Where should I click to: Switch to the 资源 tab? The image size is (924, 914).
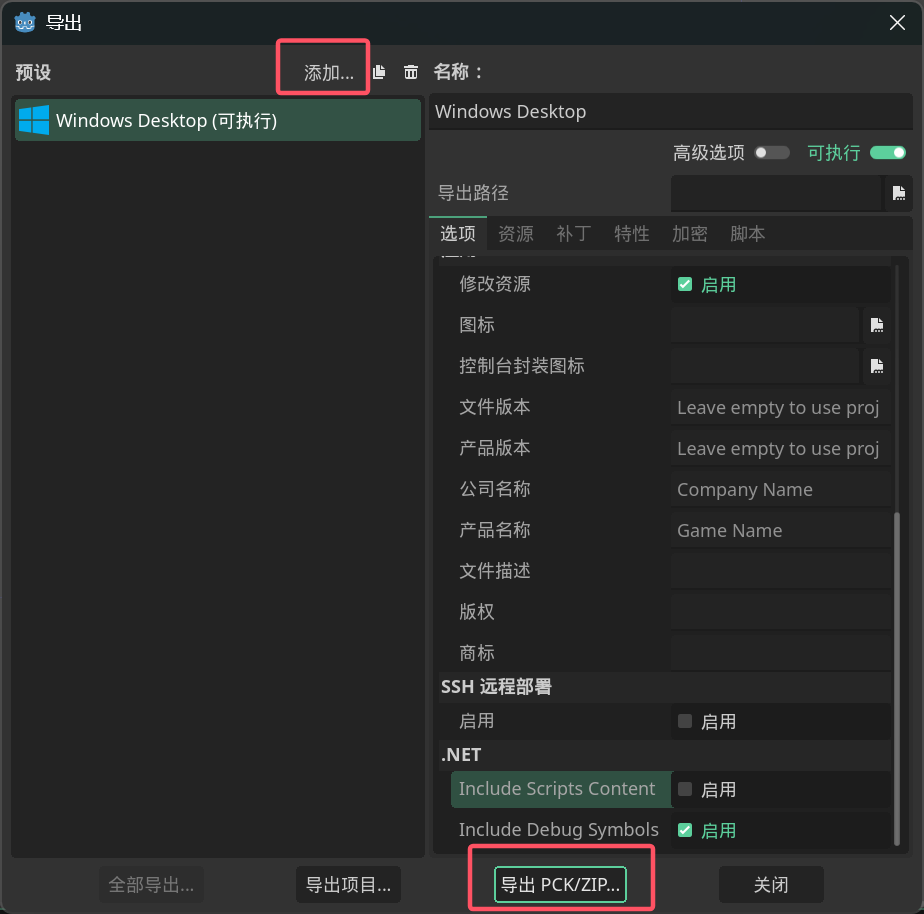point(516,234)
